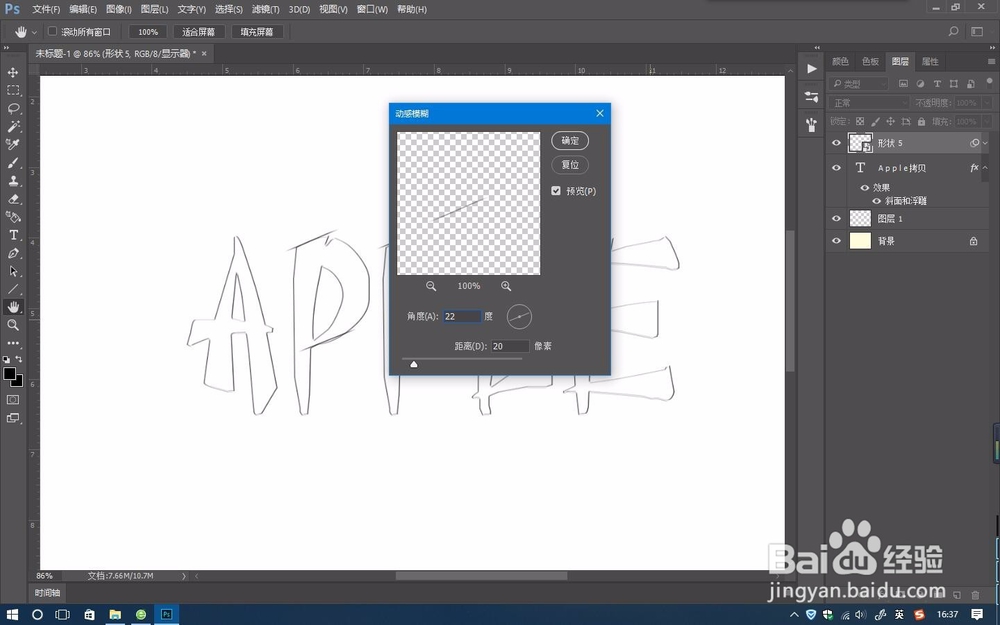Select the Line tool
Image resolution: width=1000 pixels, height=625 pixels.
[x=13, y=289]
